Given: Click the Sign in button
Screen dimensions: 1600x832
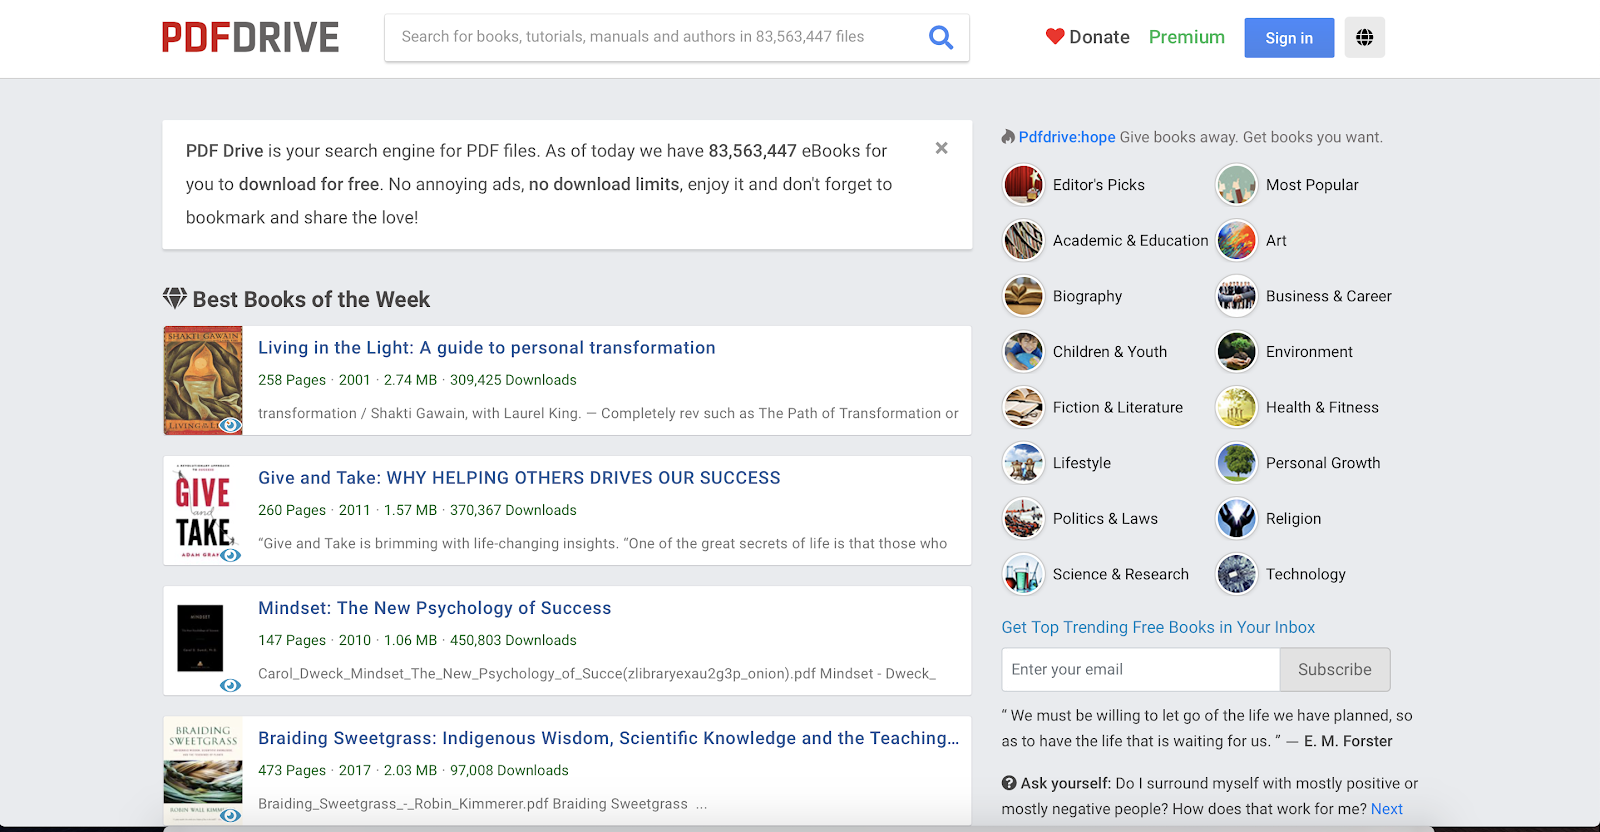Looking at the screenshot, I should click(1289, 38).
